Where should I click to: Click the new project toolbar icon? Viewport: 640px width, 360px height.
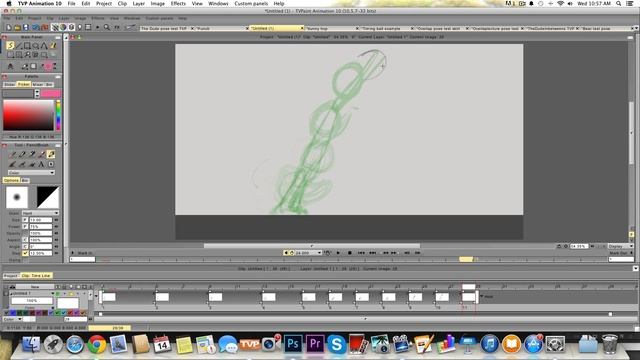click(x=9, y=27)
